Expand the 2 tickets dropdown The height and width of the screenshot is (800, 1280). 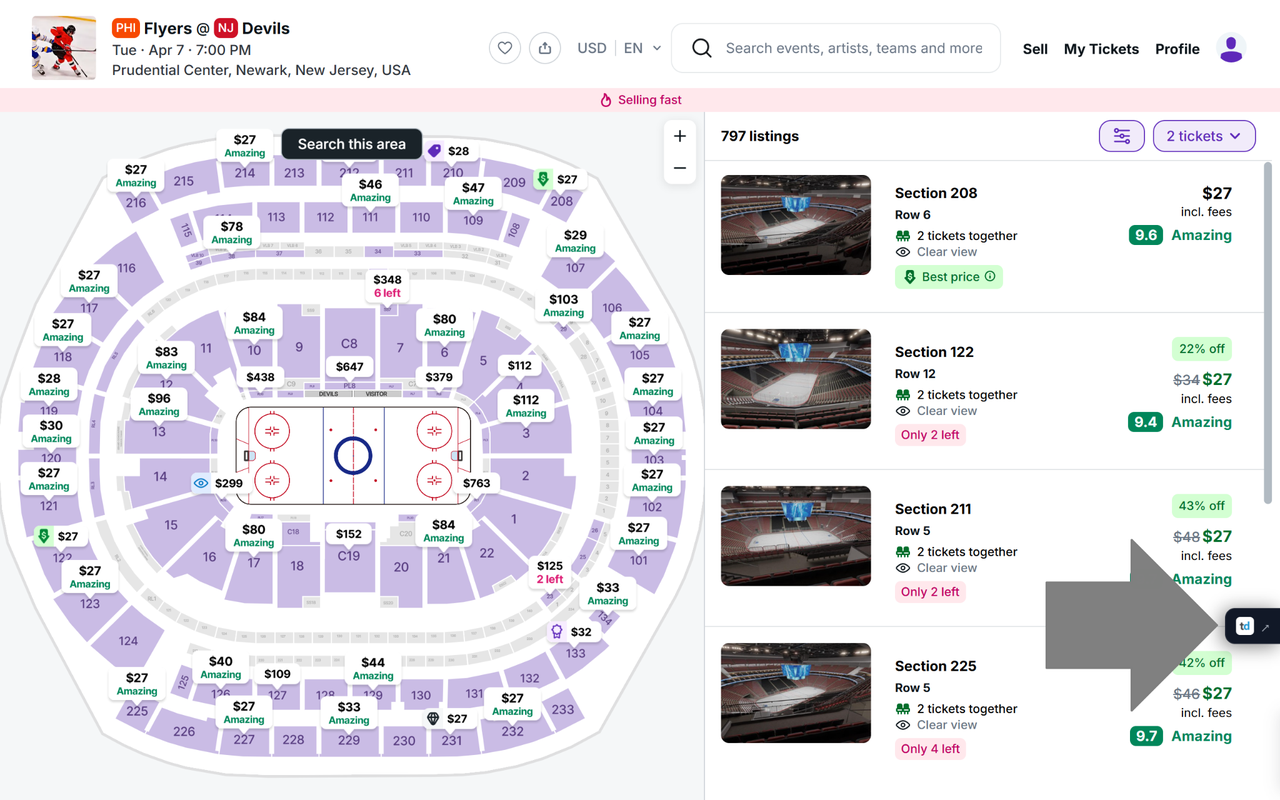click(x=1204, y=136)
